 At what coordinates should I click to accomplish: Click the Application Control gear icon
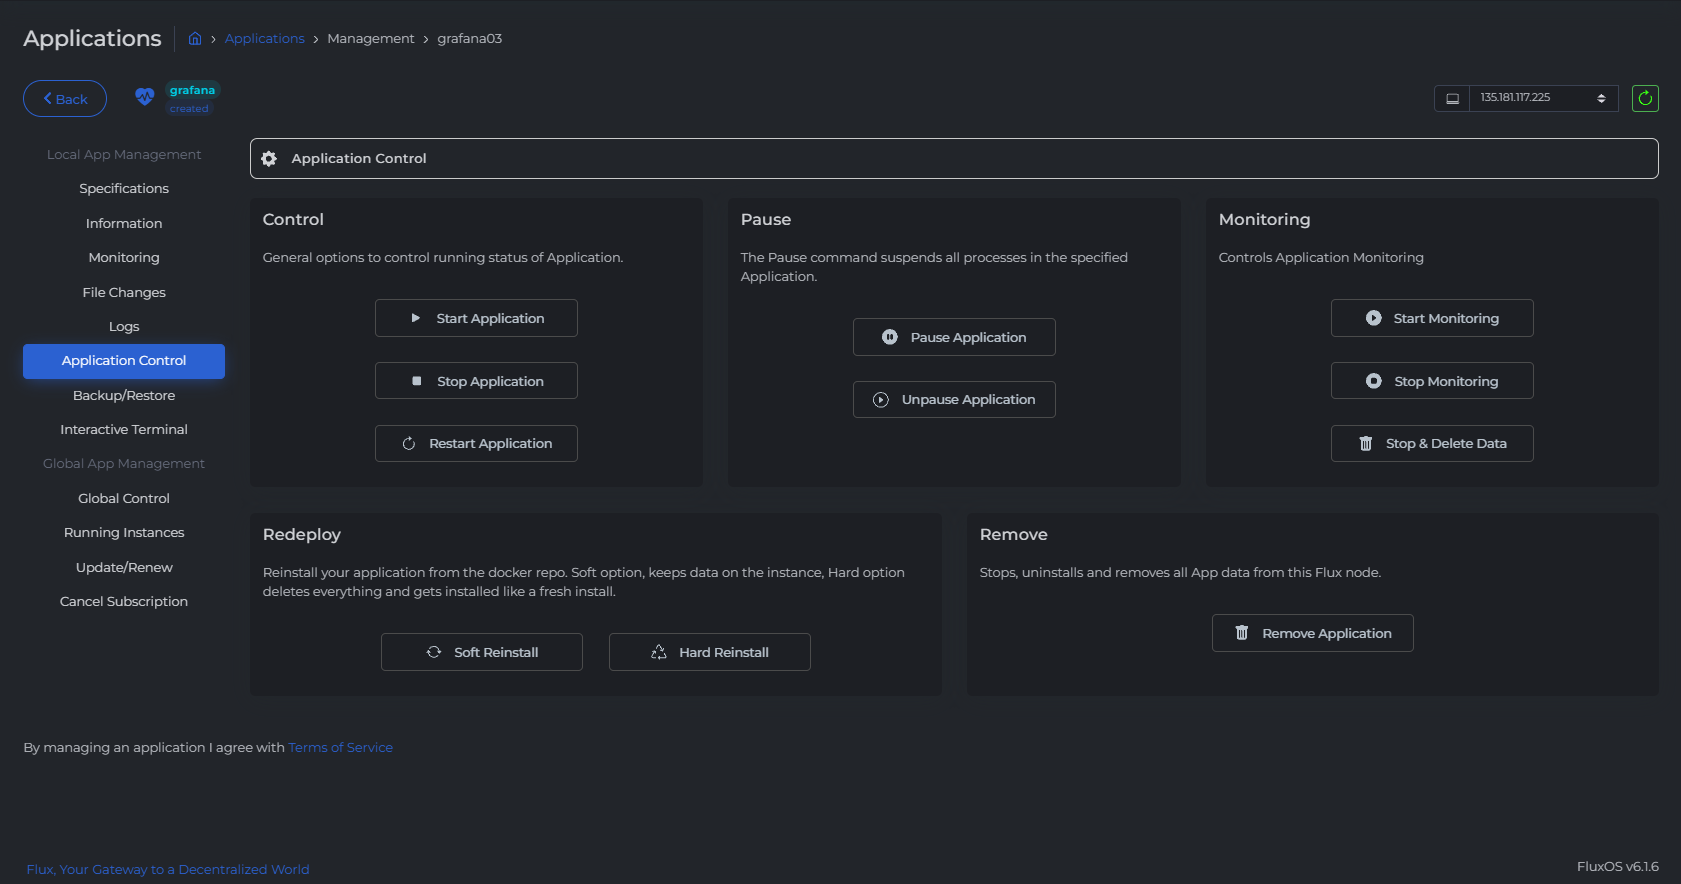tap(269, 159)
